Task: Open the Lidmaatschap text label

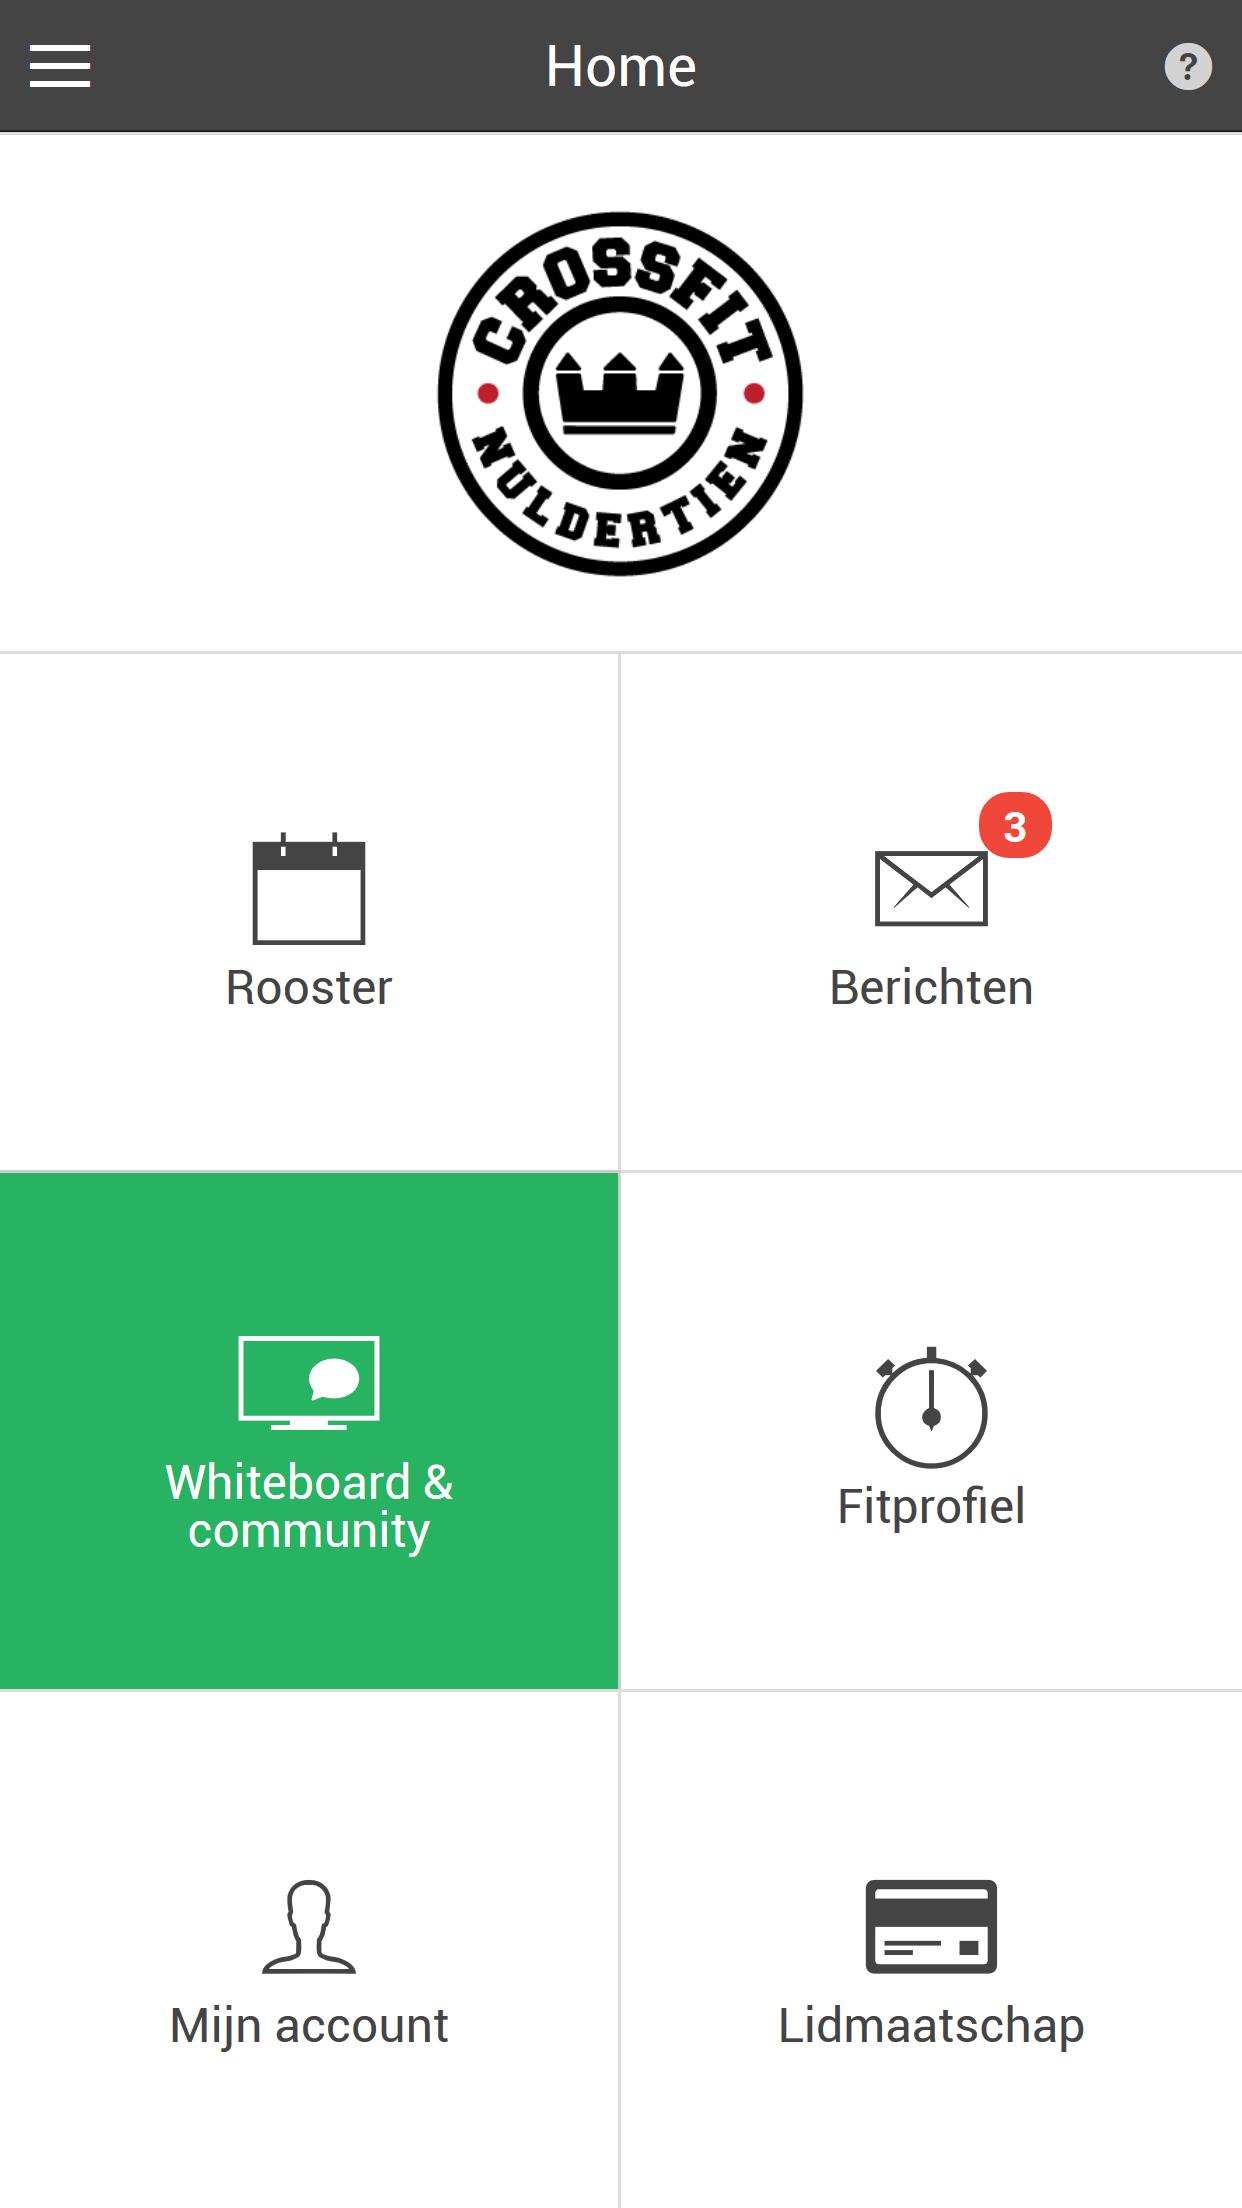Action: coord(931,2026)
